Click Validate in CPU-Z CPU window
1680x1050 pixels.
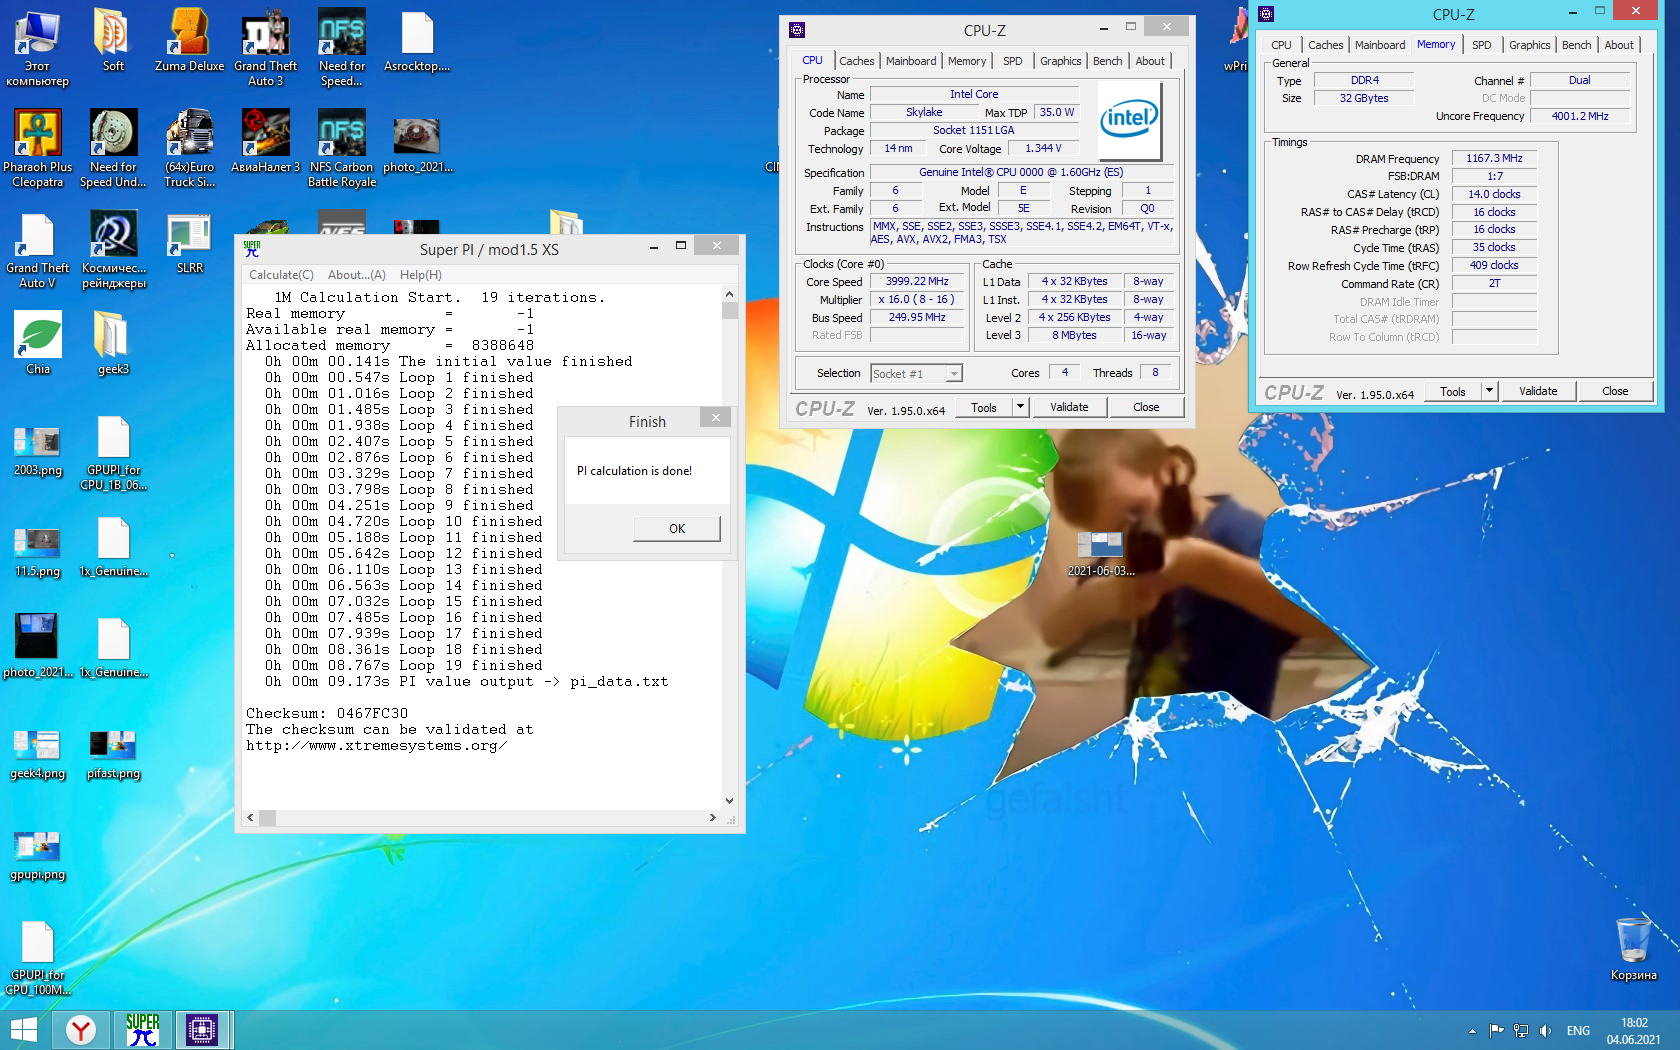[x=1069, y=407]
